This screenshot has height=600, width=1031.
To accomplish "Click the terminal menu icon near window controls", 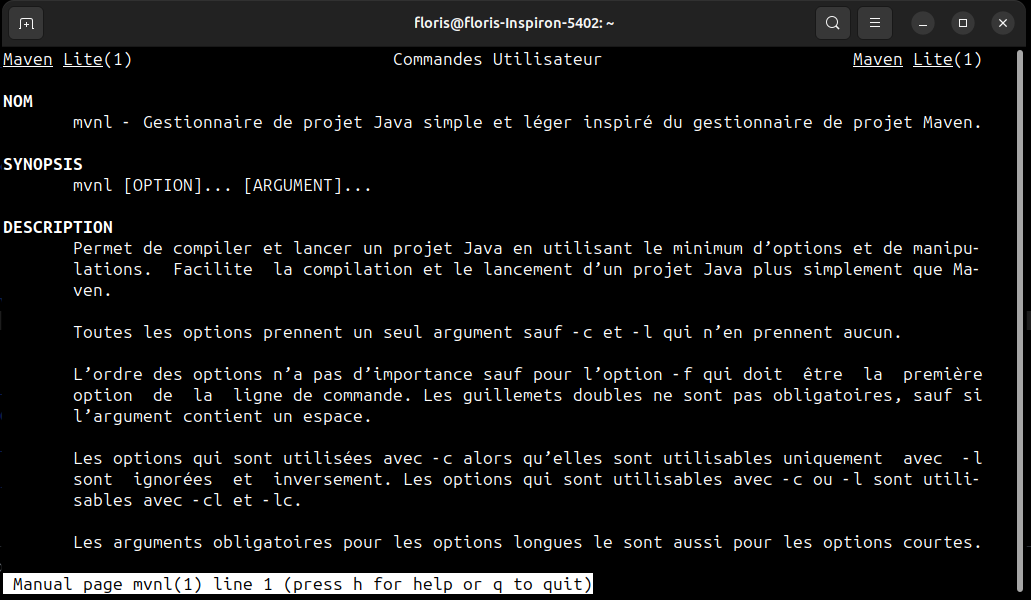I will [874, 22].
